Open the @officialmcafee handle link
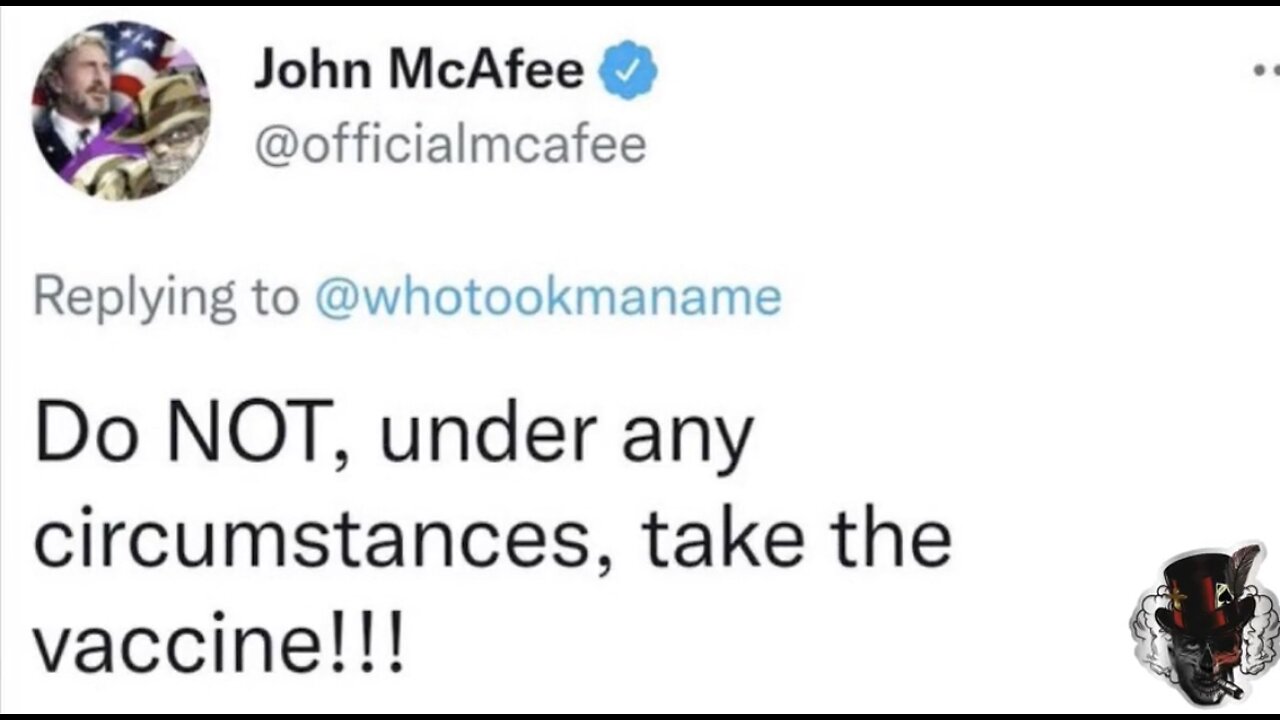 [450, 146]
